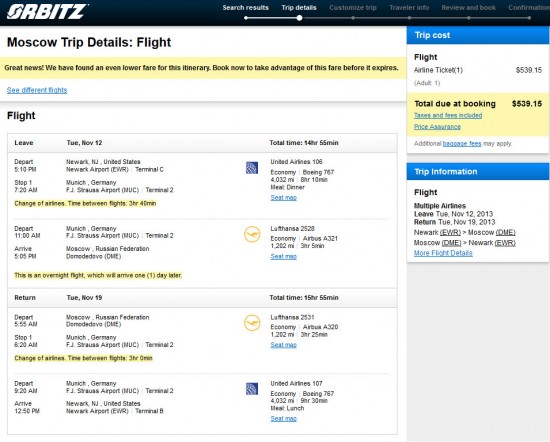Open Price Assurance link
This screenshot has width=550, height=442.
(437, 127)
